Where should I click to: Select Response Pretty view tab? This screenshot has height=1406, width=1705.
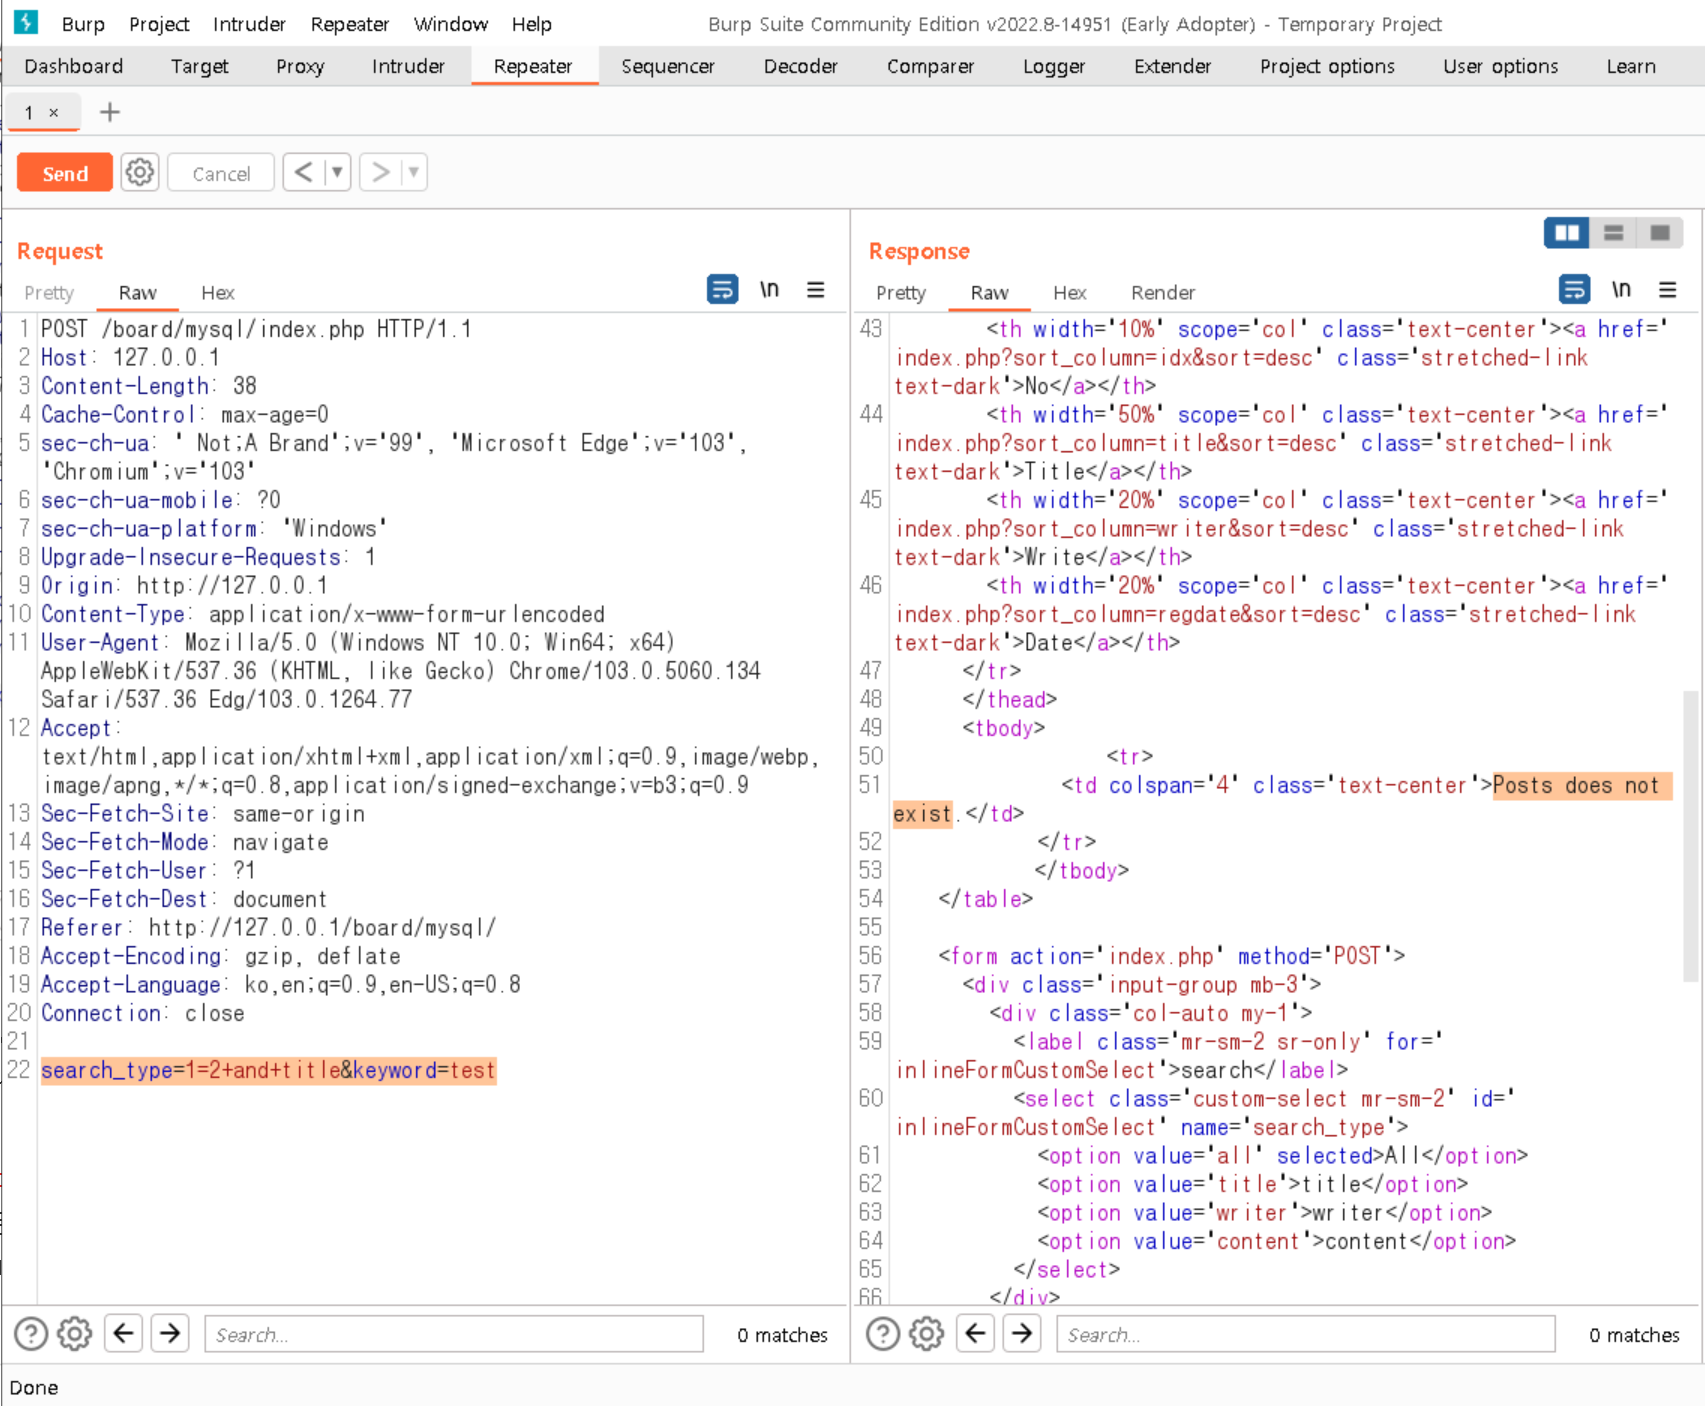[x=901, y=292]
